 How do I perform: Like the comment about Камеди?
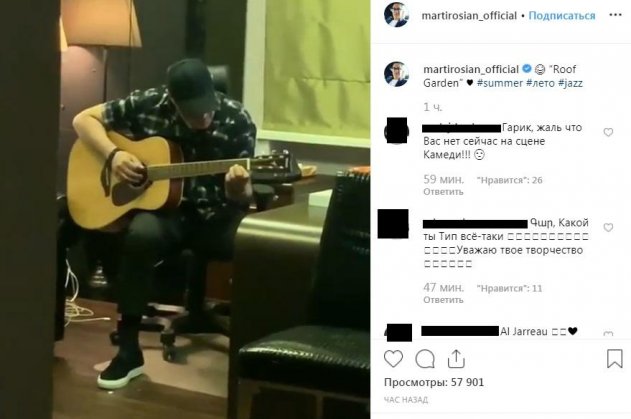point(608,132)
